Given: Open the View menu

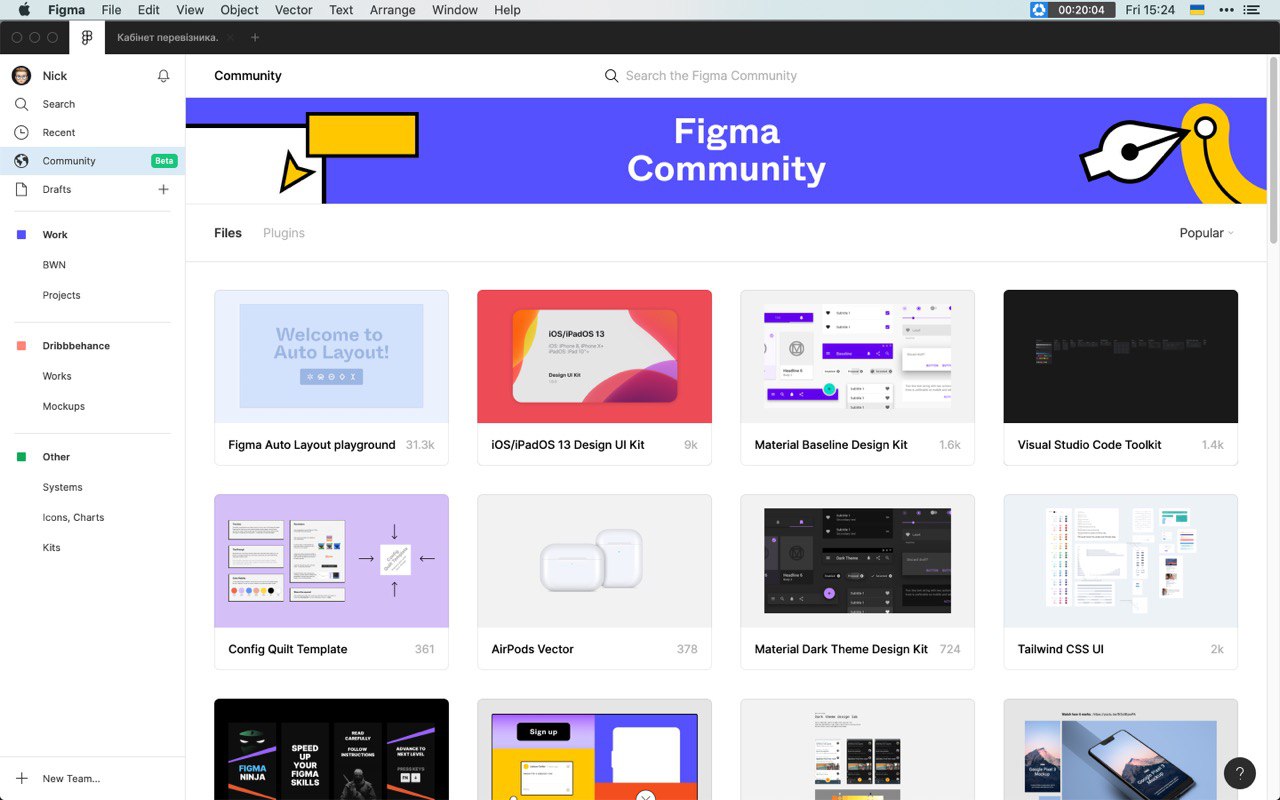Looking at the screenshot, I should point(190,10).
